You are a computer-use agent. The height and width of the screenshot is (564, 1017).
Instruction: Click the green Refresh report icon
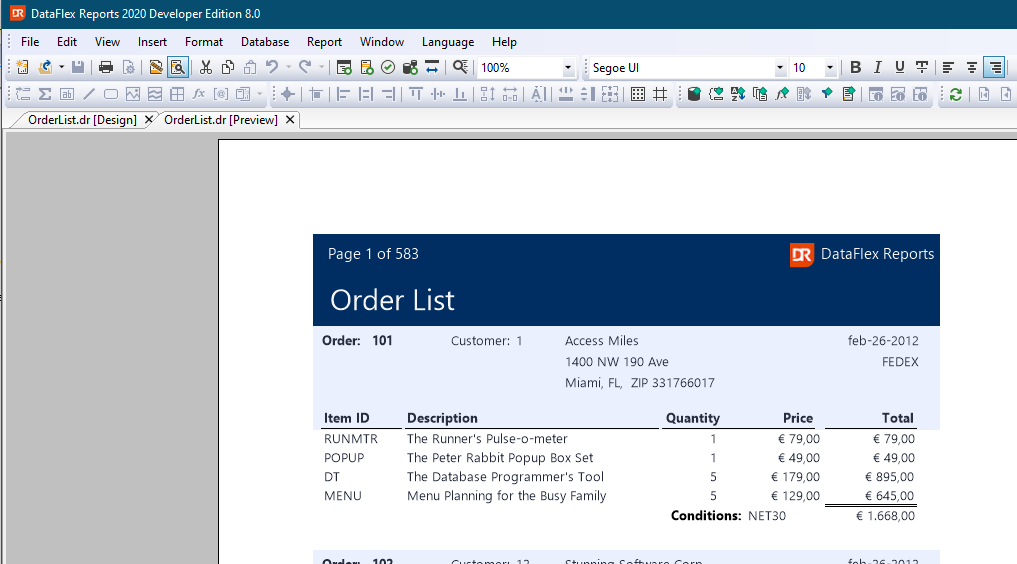click(955, 95)
